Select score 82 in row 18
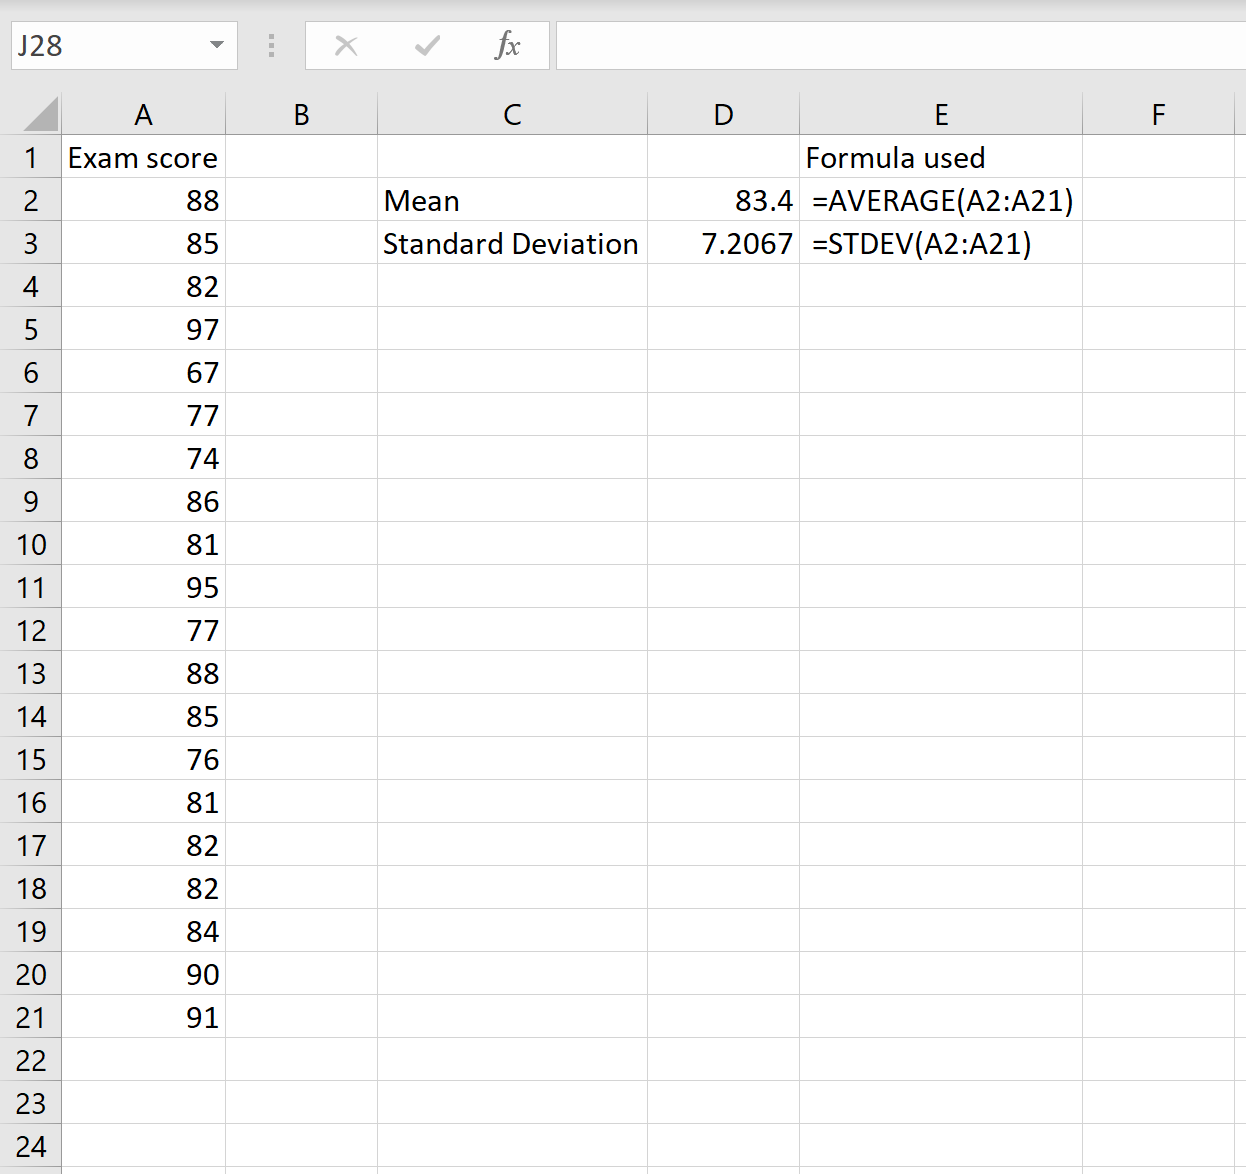 click(x=144, y=889)
